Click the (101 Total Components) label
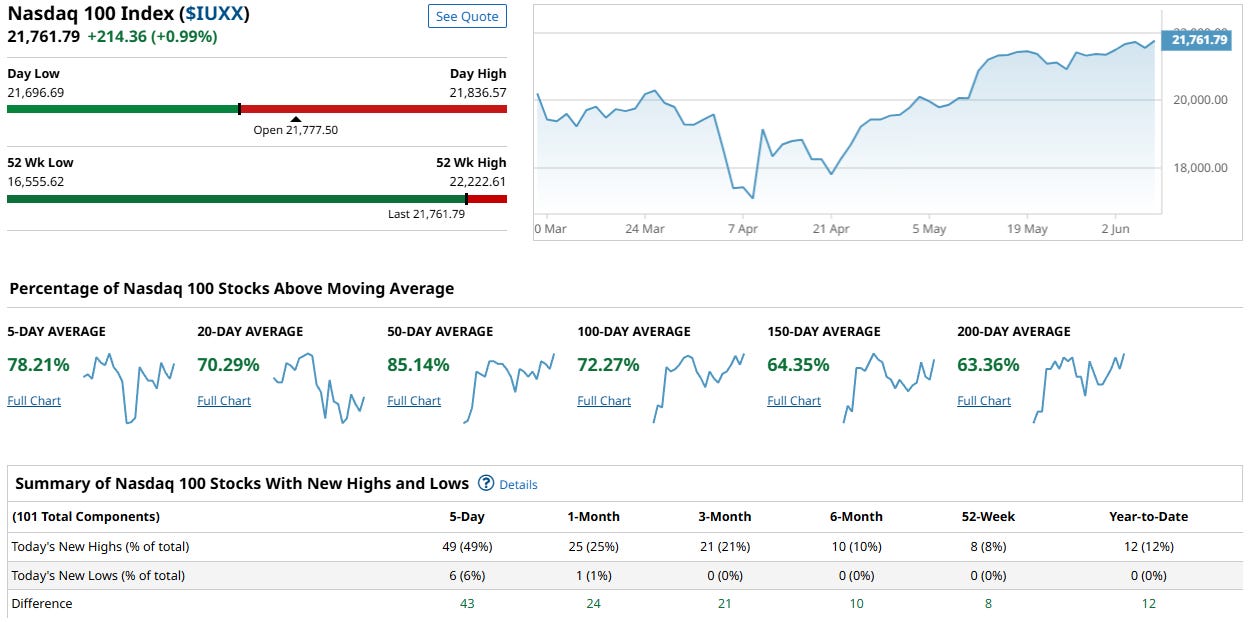The height and width of the screenshot is (622, 1253). (85, 517)
